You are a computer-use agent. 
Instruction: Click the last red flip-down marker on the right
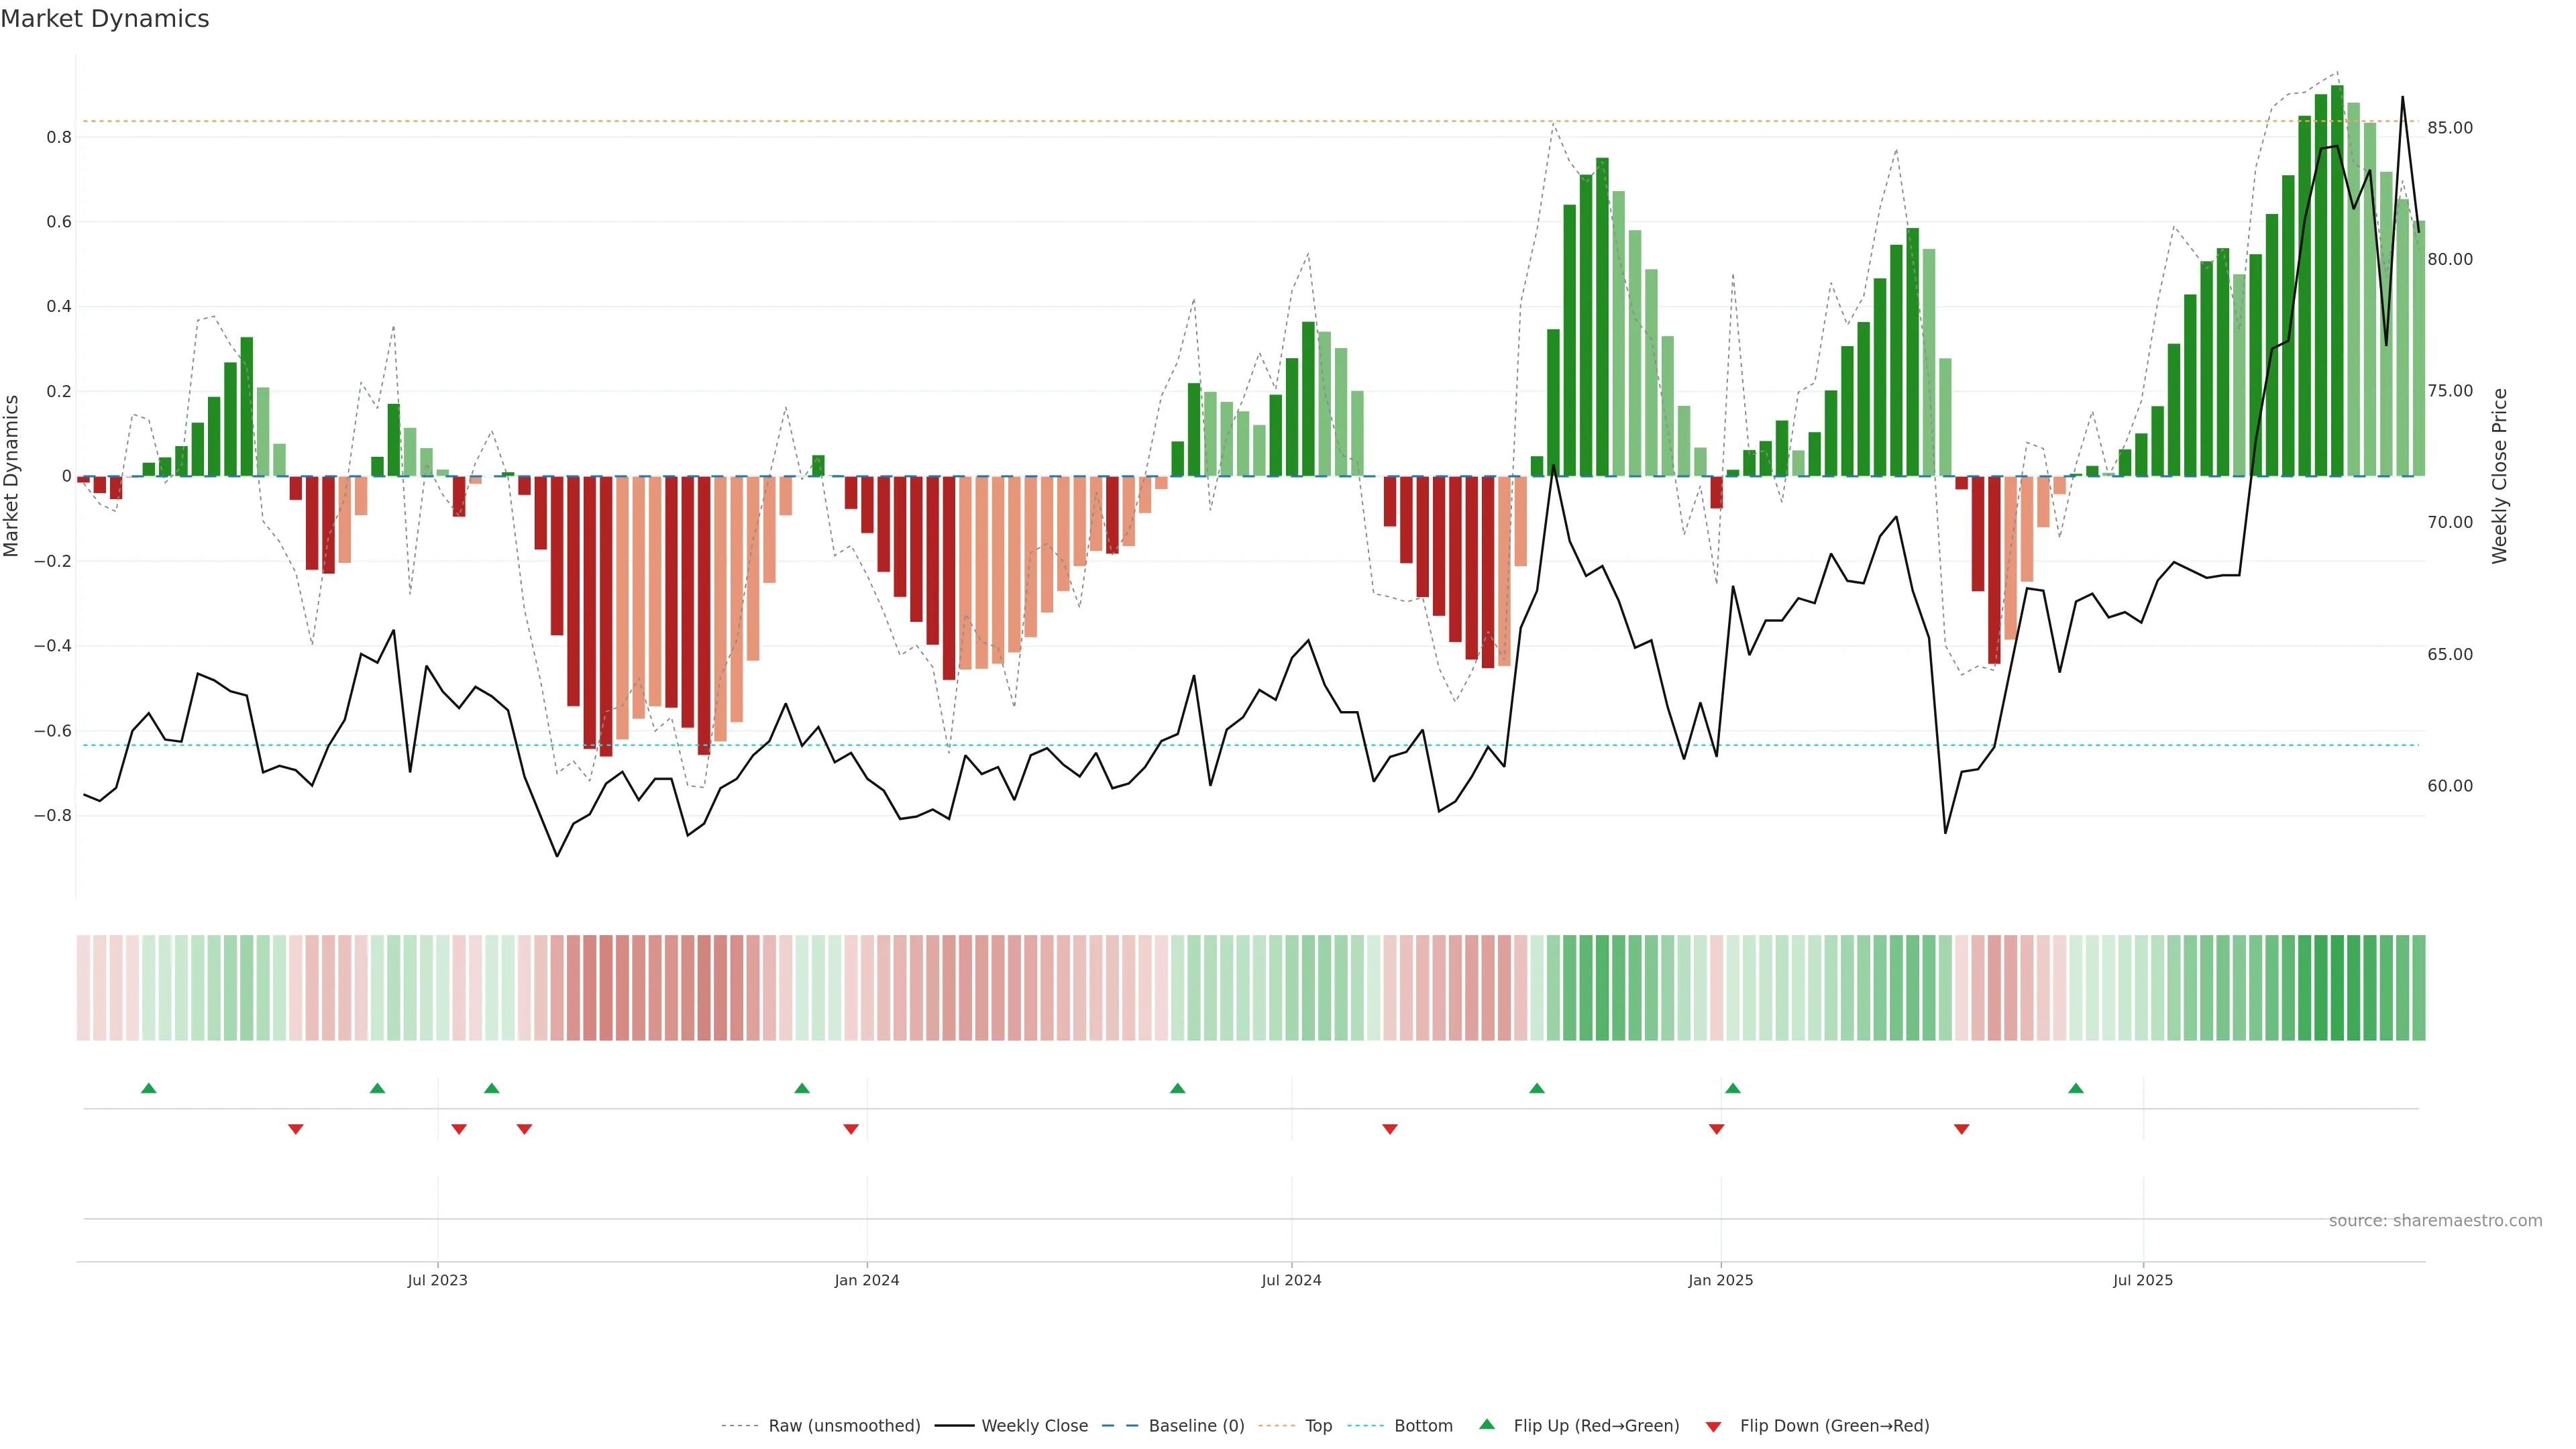point(1961,1129)
